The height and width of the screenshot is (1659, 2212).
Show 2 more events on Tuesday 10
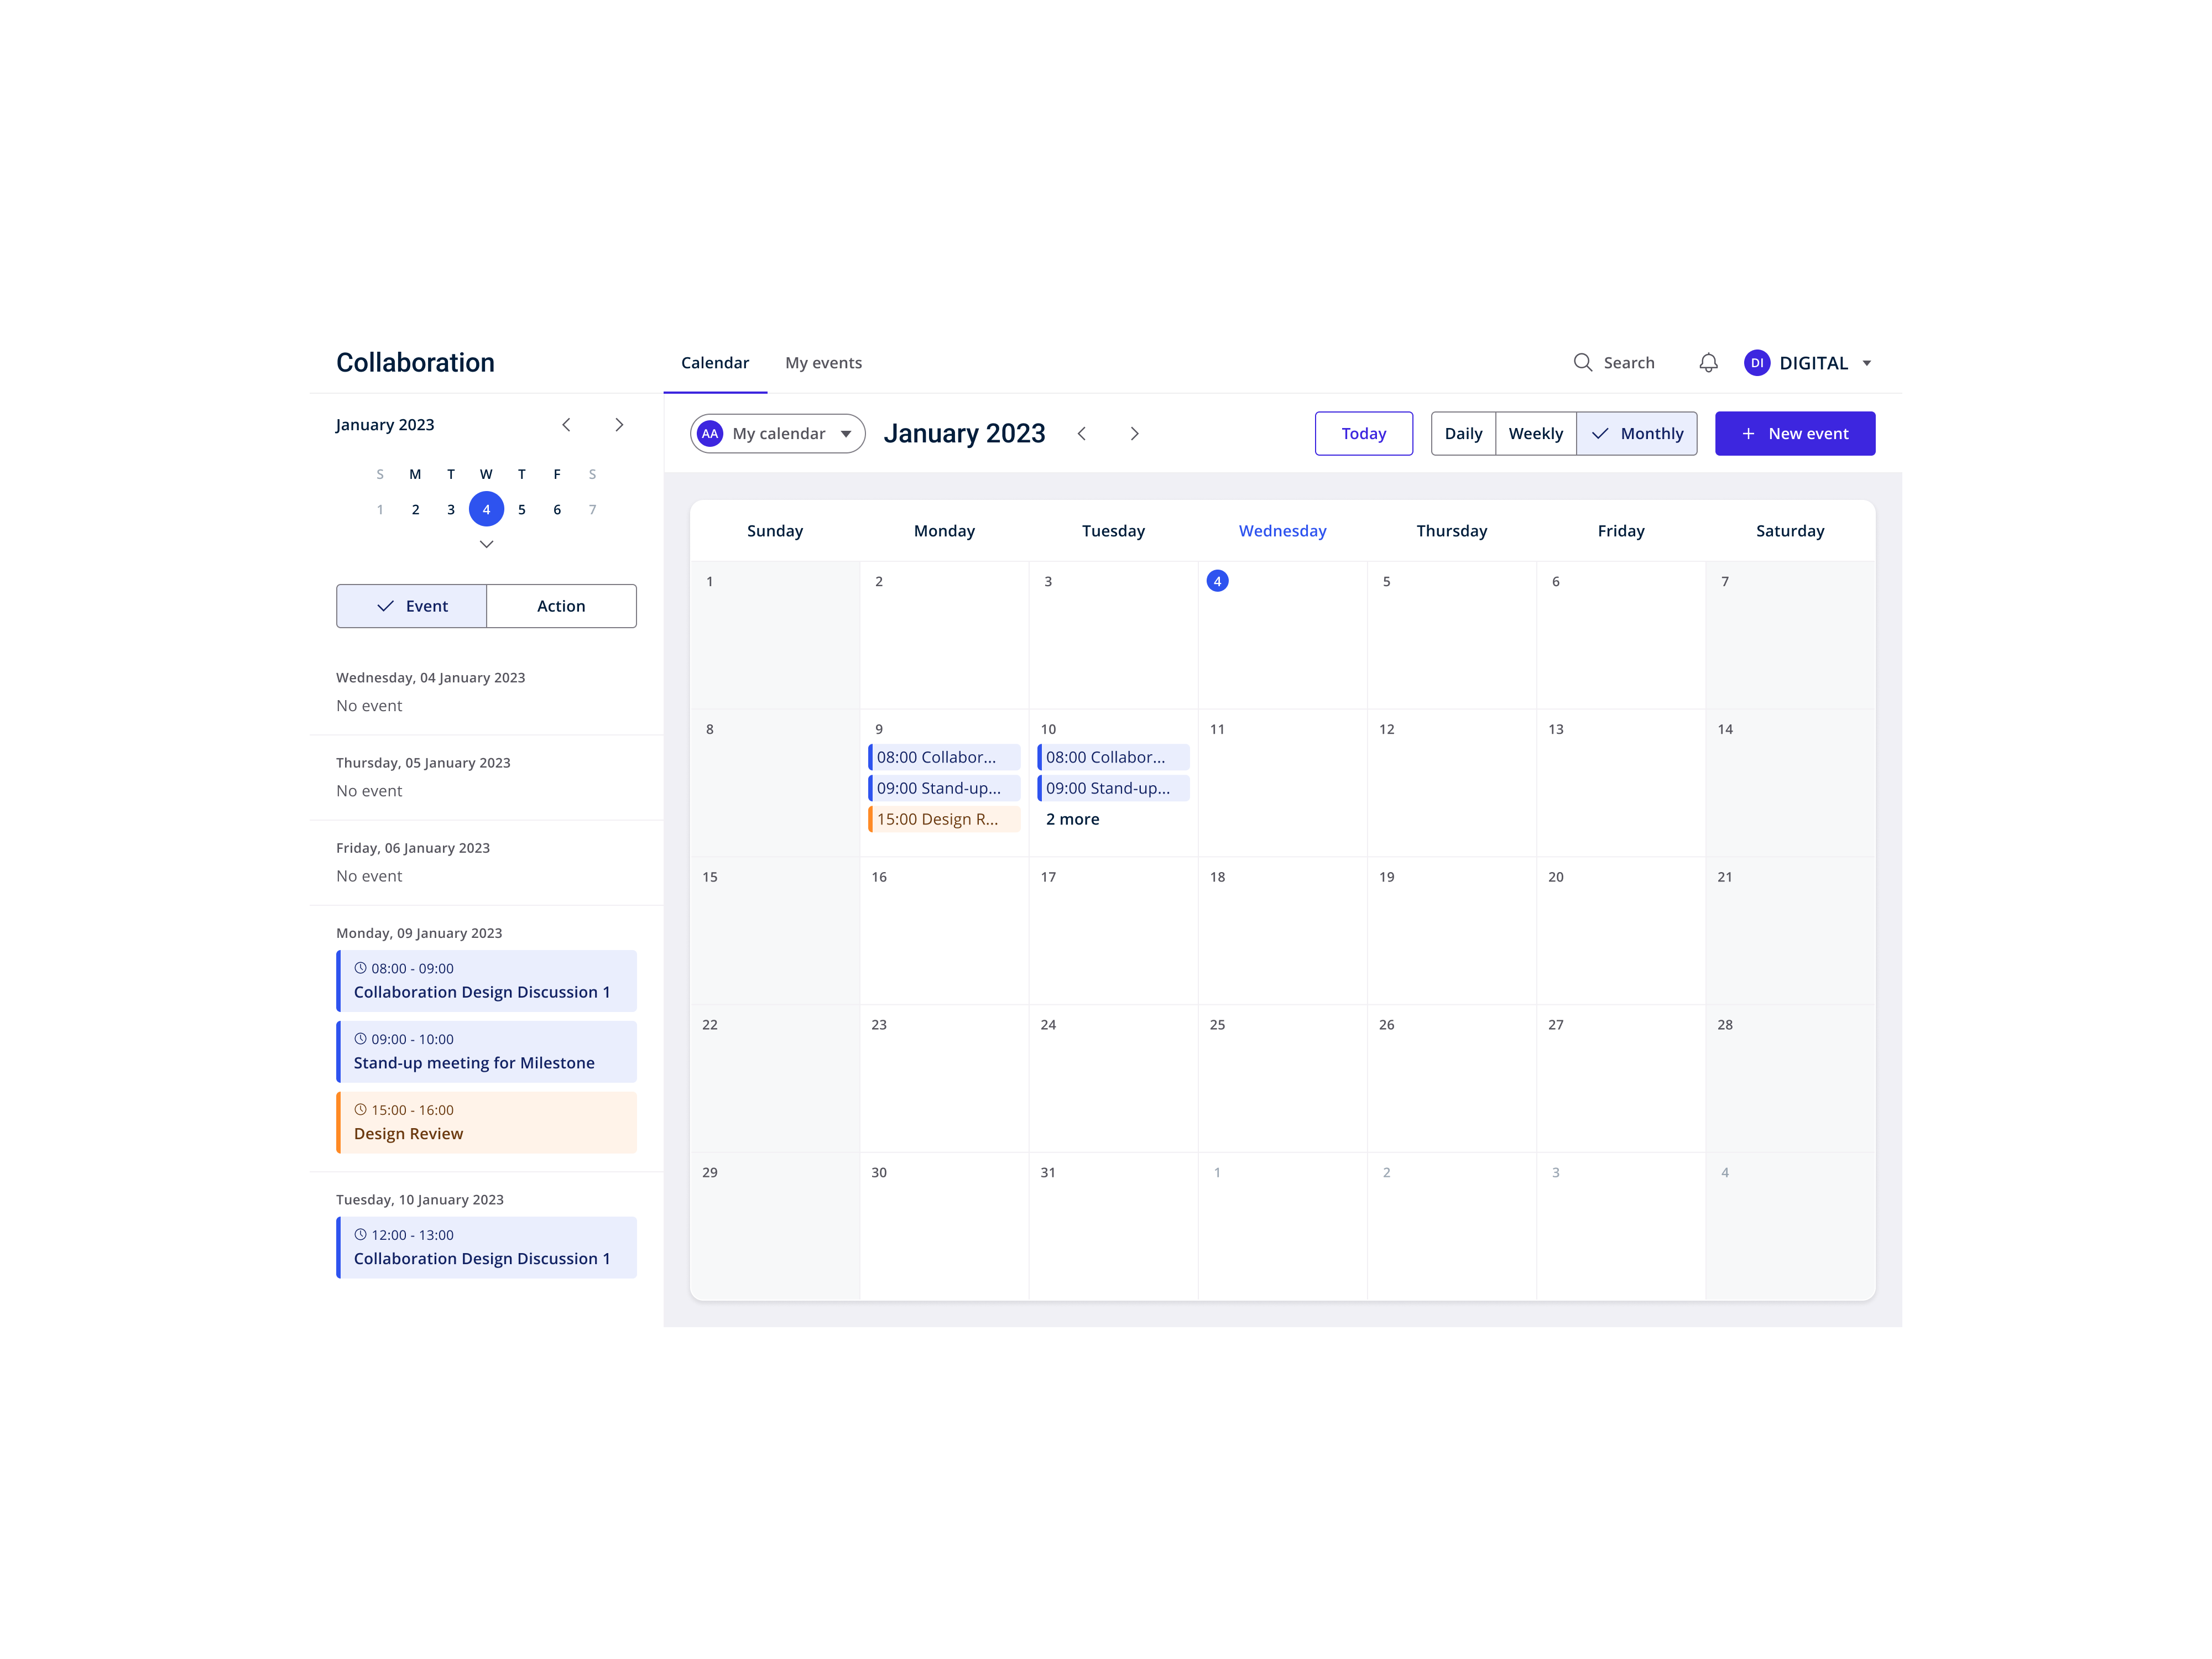point(1072,819)
